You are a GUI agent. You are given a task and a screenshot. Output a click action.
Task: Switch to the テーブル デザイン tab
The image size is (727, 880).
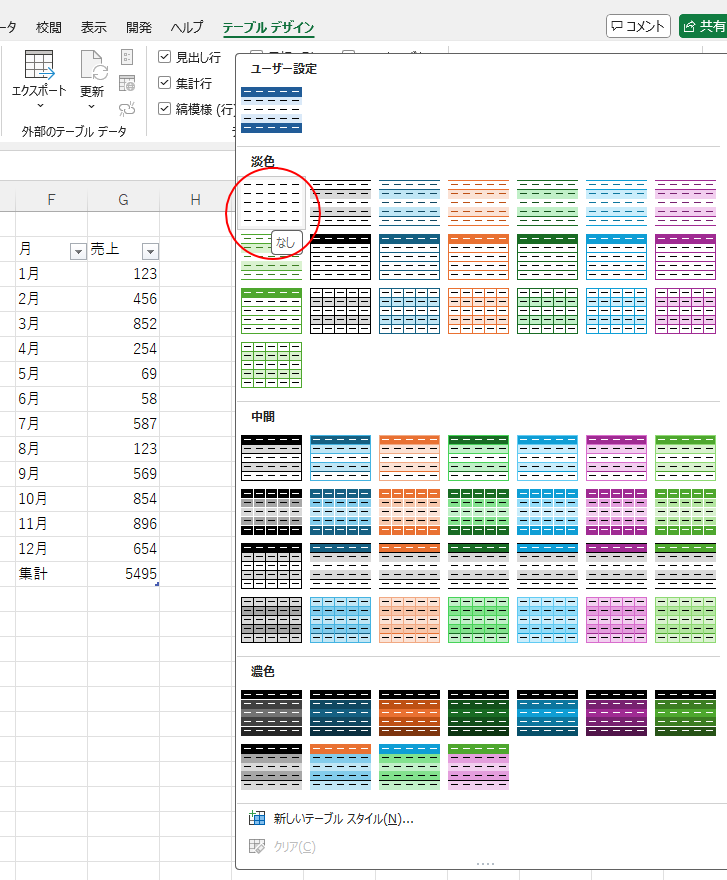[x=268, y=27]
